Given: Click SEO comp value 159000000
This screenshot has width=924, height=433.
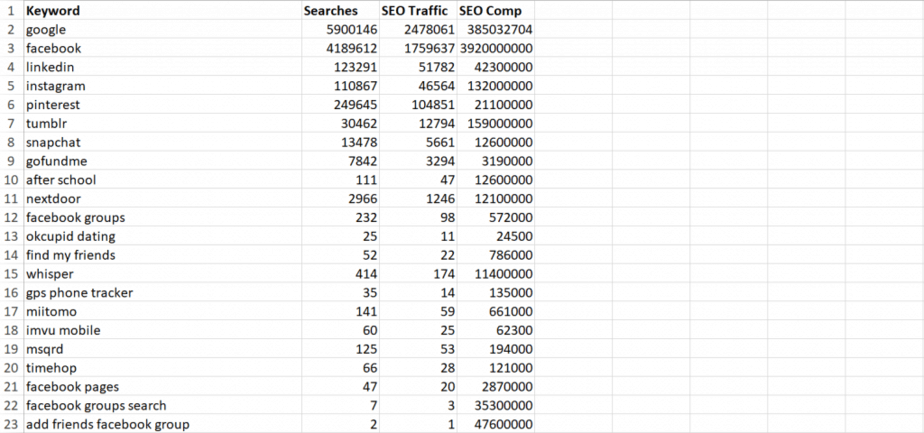Looking at the screenshot, I should click(496, 124).
